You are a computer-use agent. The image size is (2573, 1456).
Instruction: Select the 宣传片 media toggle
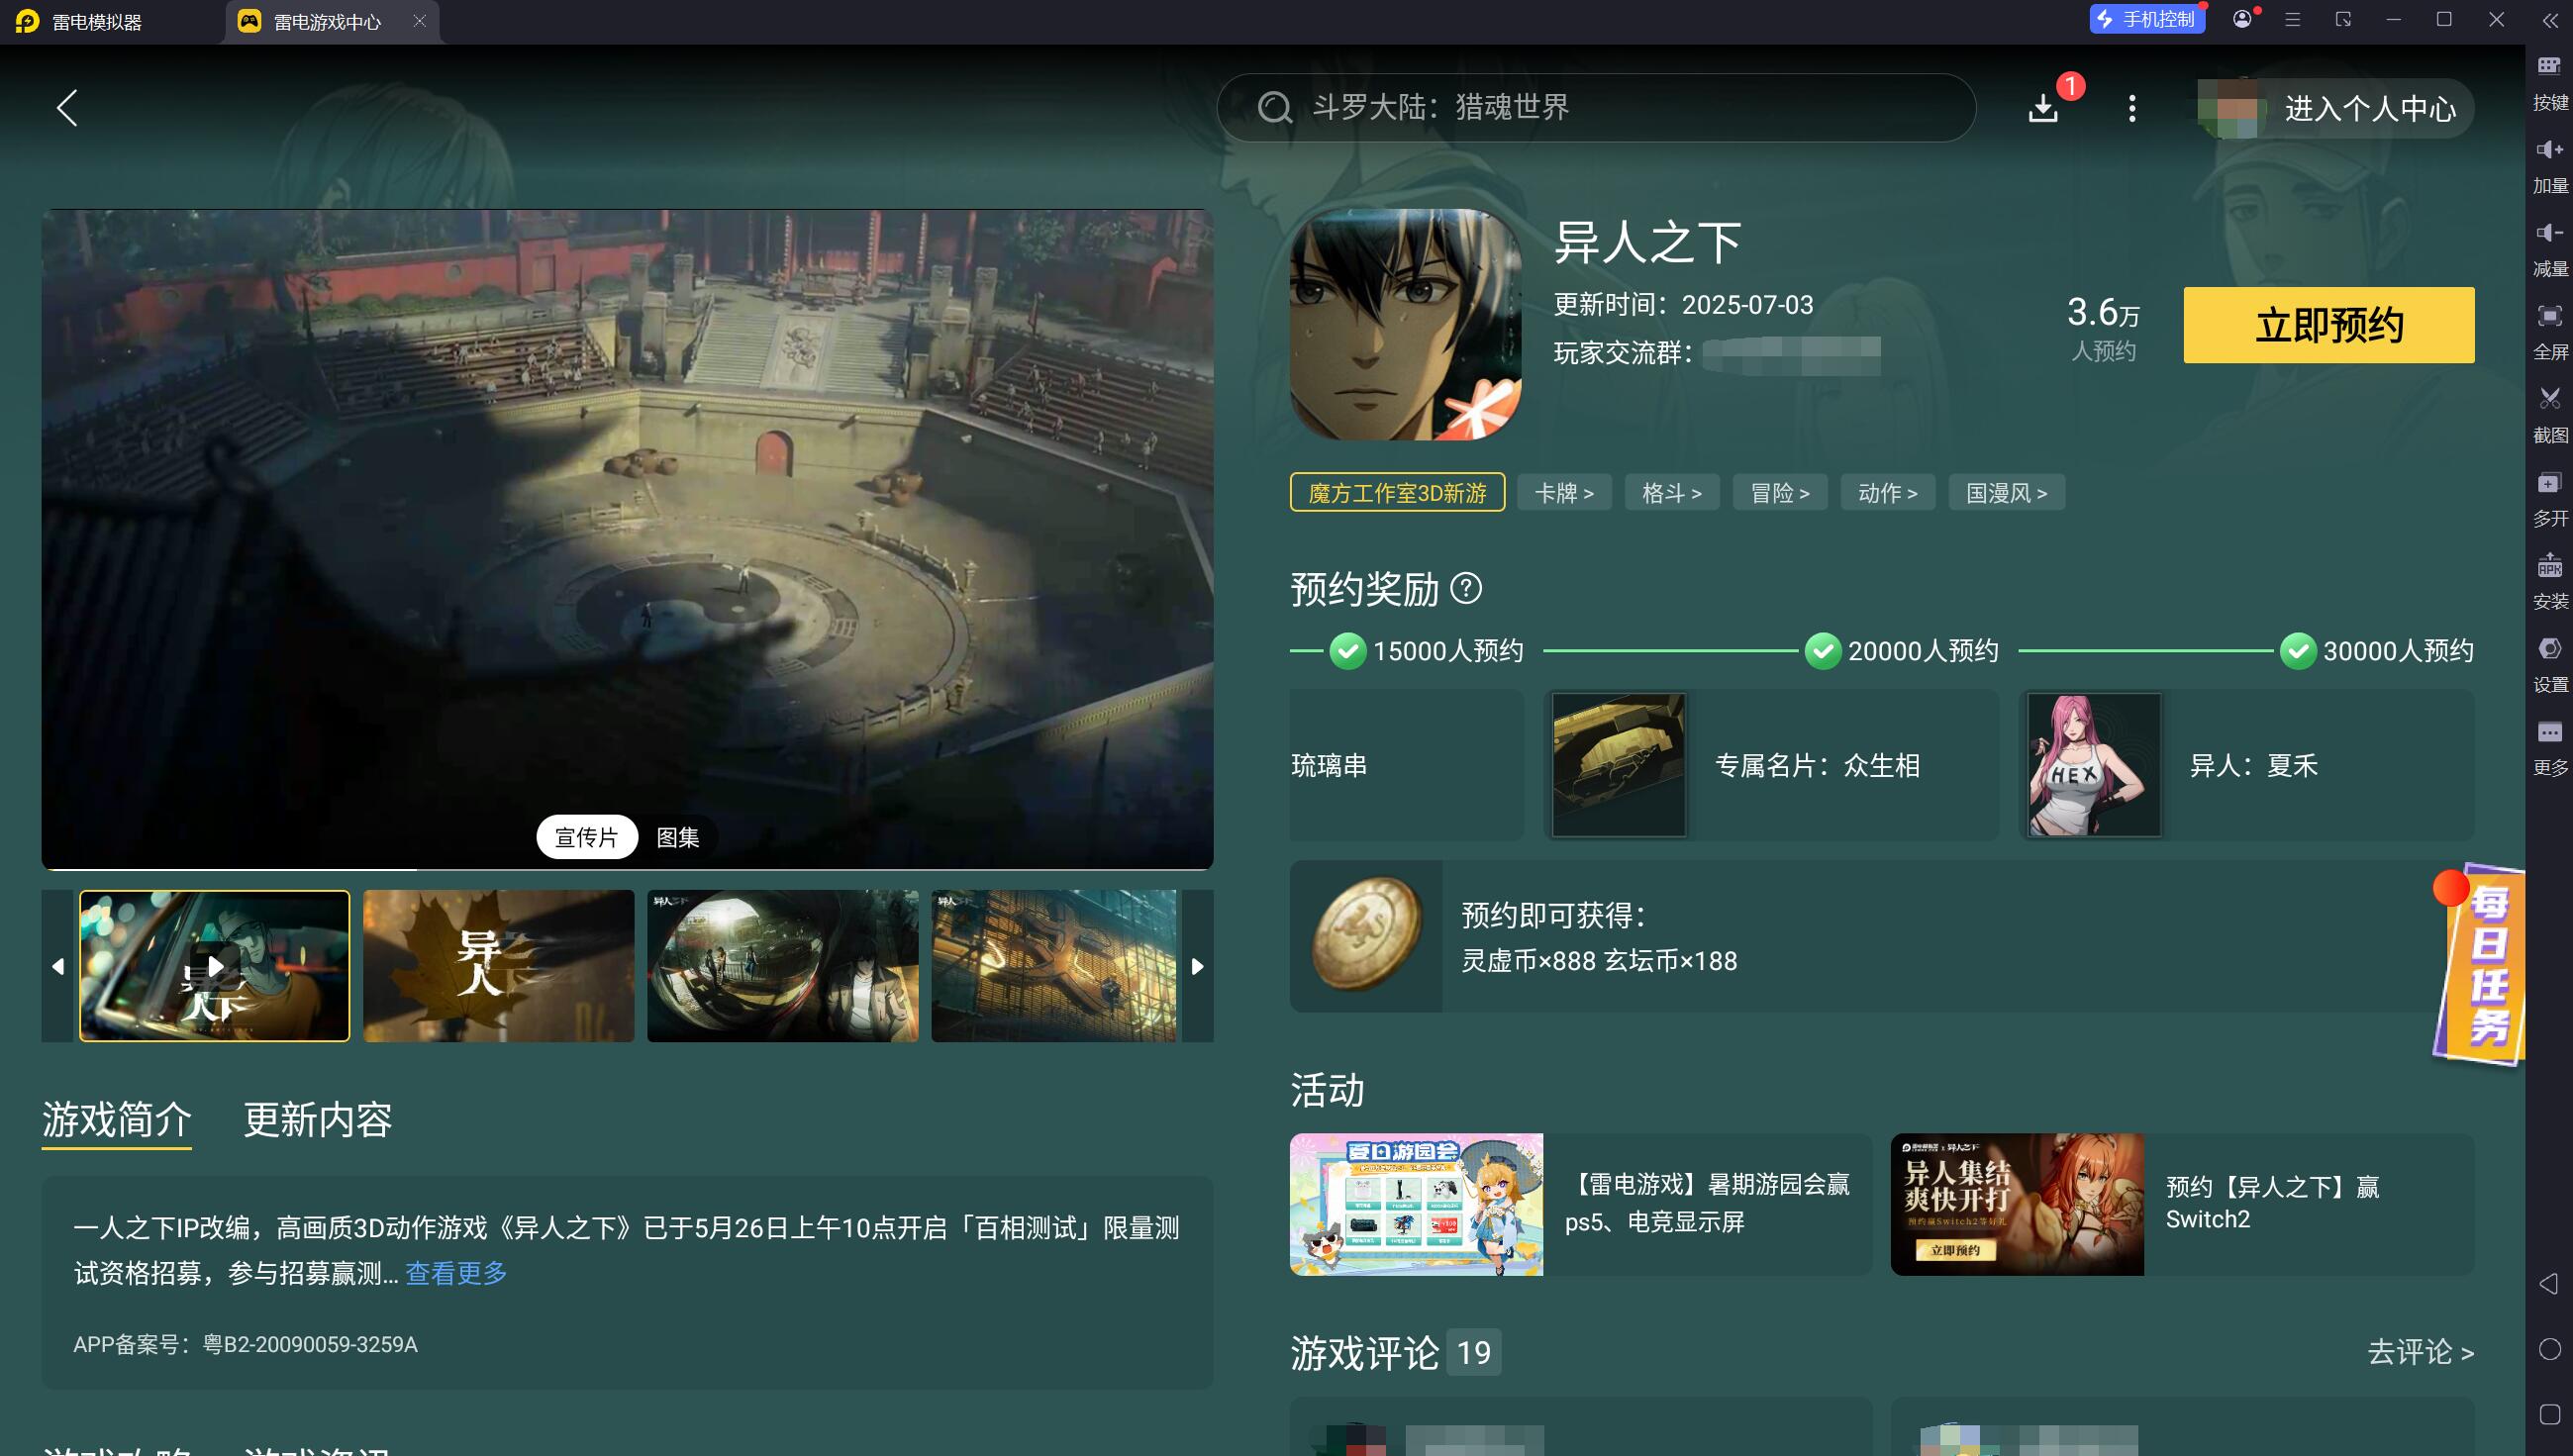[x=587, y=837]
